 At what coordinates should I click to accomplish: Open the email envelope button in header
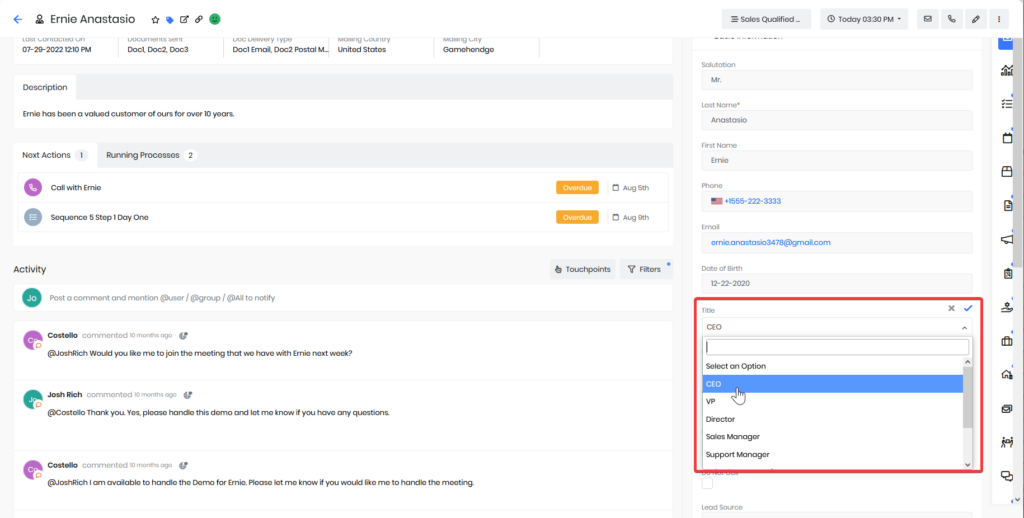tap(927, 19)
